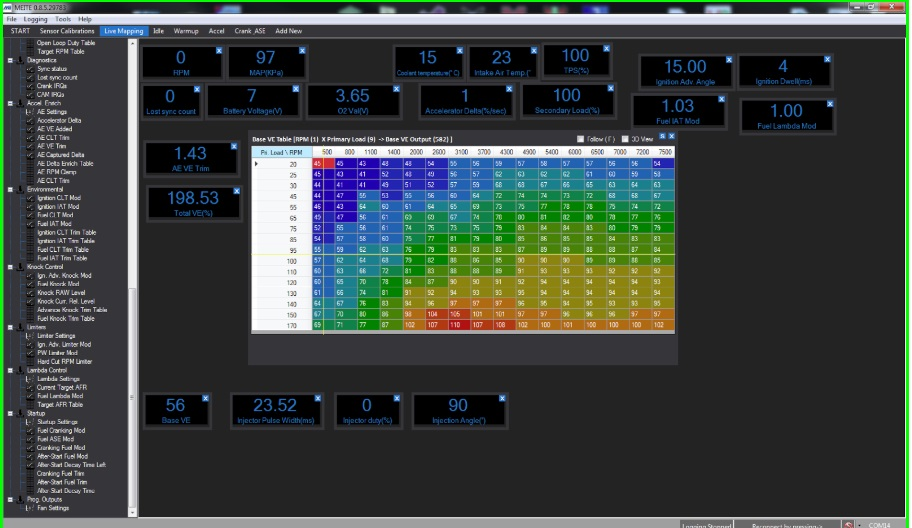
Task: Switch to the Sensor Calibrations tab
Action: (67, 31)
